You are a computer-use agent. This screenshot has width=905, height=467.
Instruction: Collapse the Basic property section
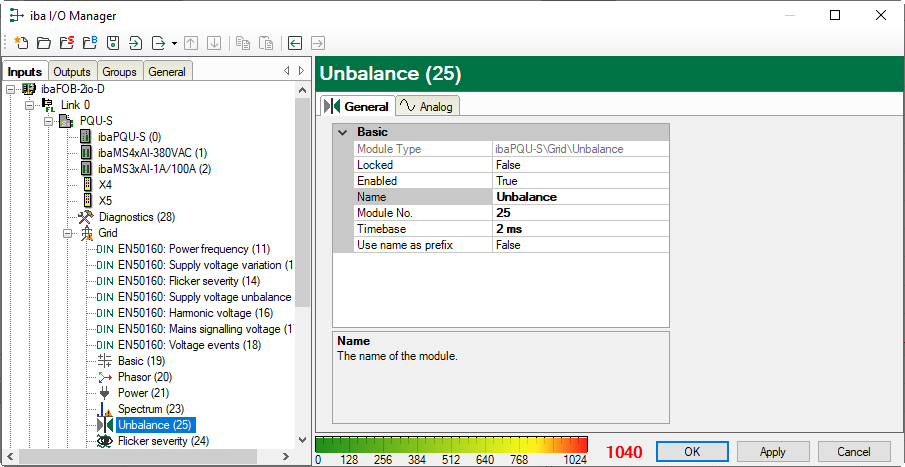(x=343, y=132)
